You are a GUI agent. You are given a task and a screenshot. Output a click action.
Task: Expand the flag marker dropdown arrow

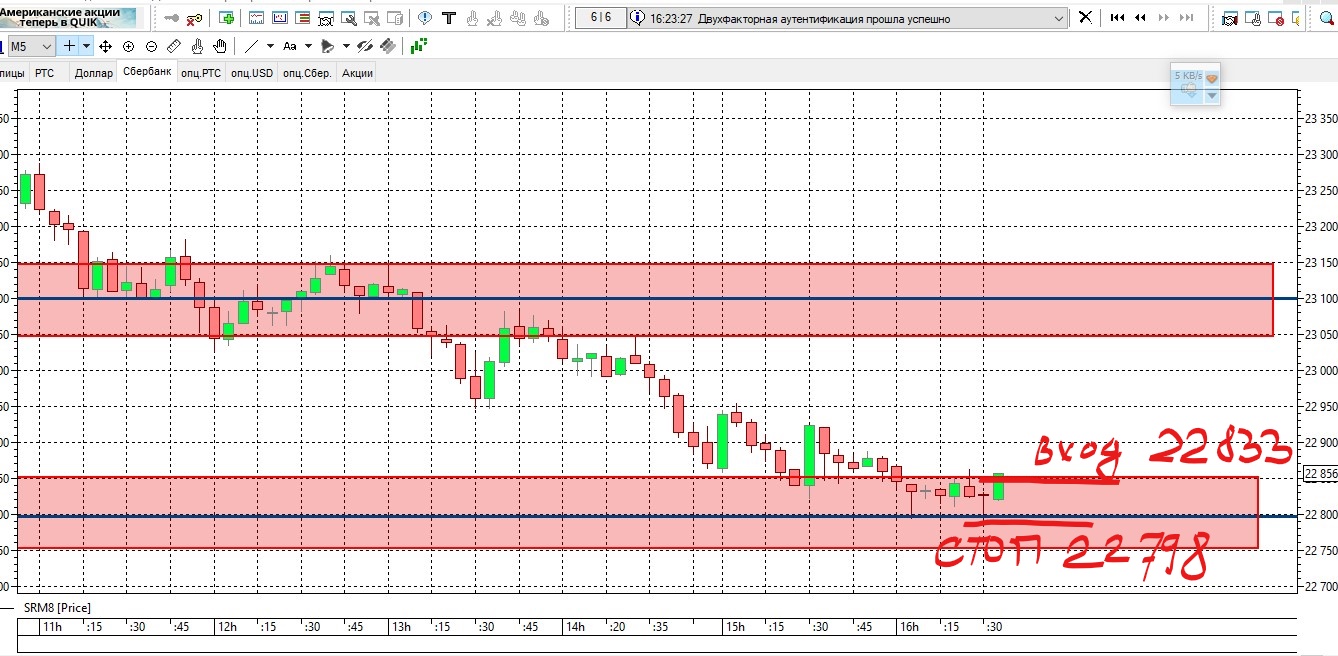click(x=346, y=46)
